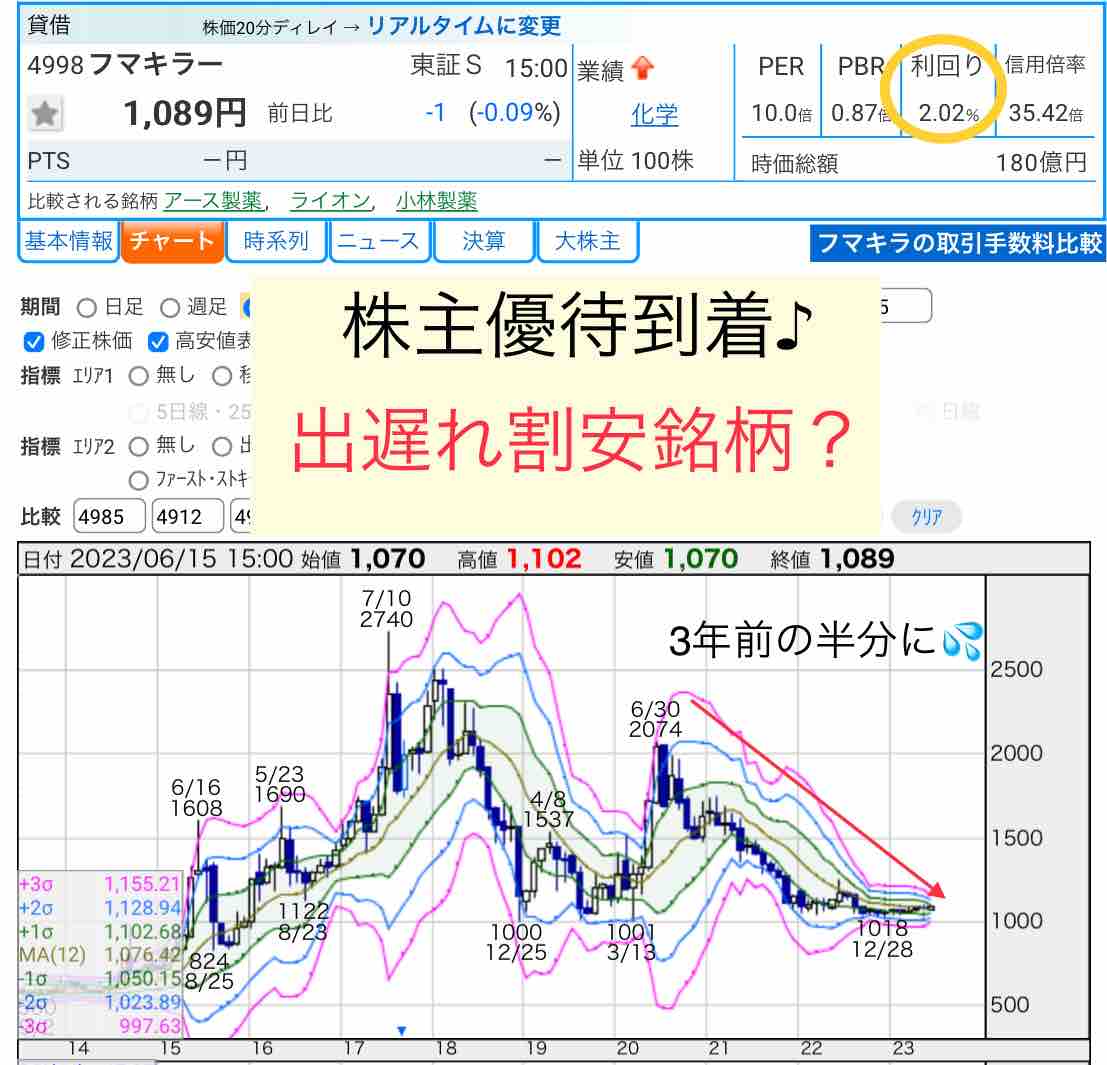Select the ファースト・ストキャス radio option

pos(139,481)
